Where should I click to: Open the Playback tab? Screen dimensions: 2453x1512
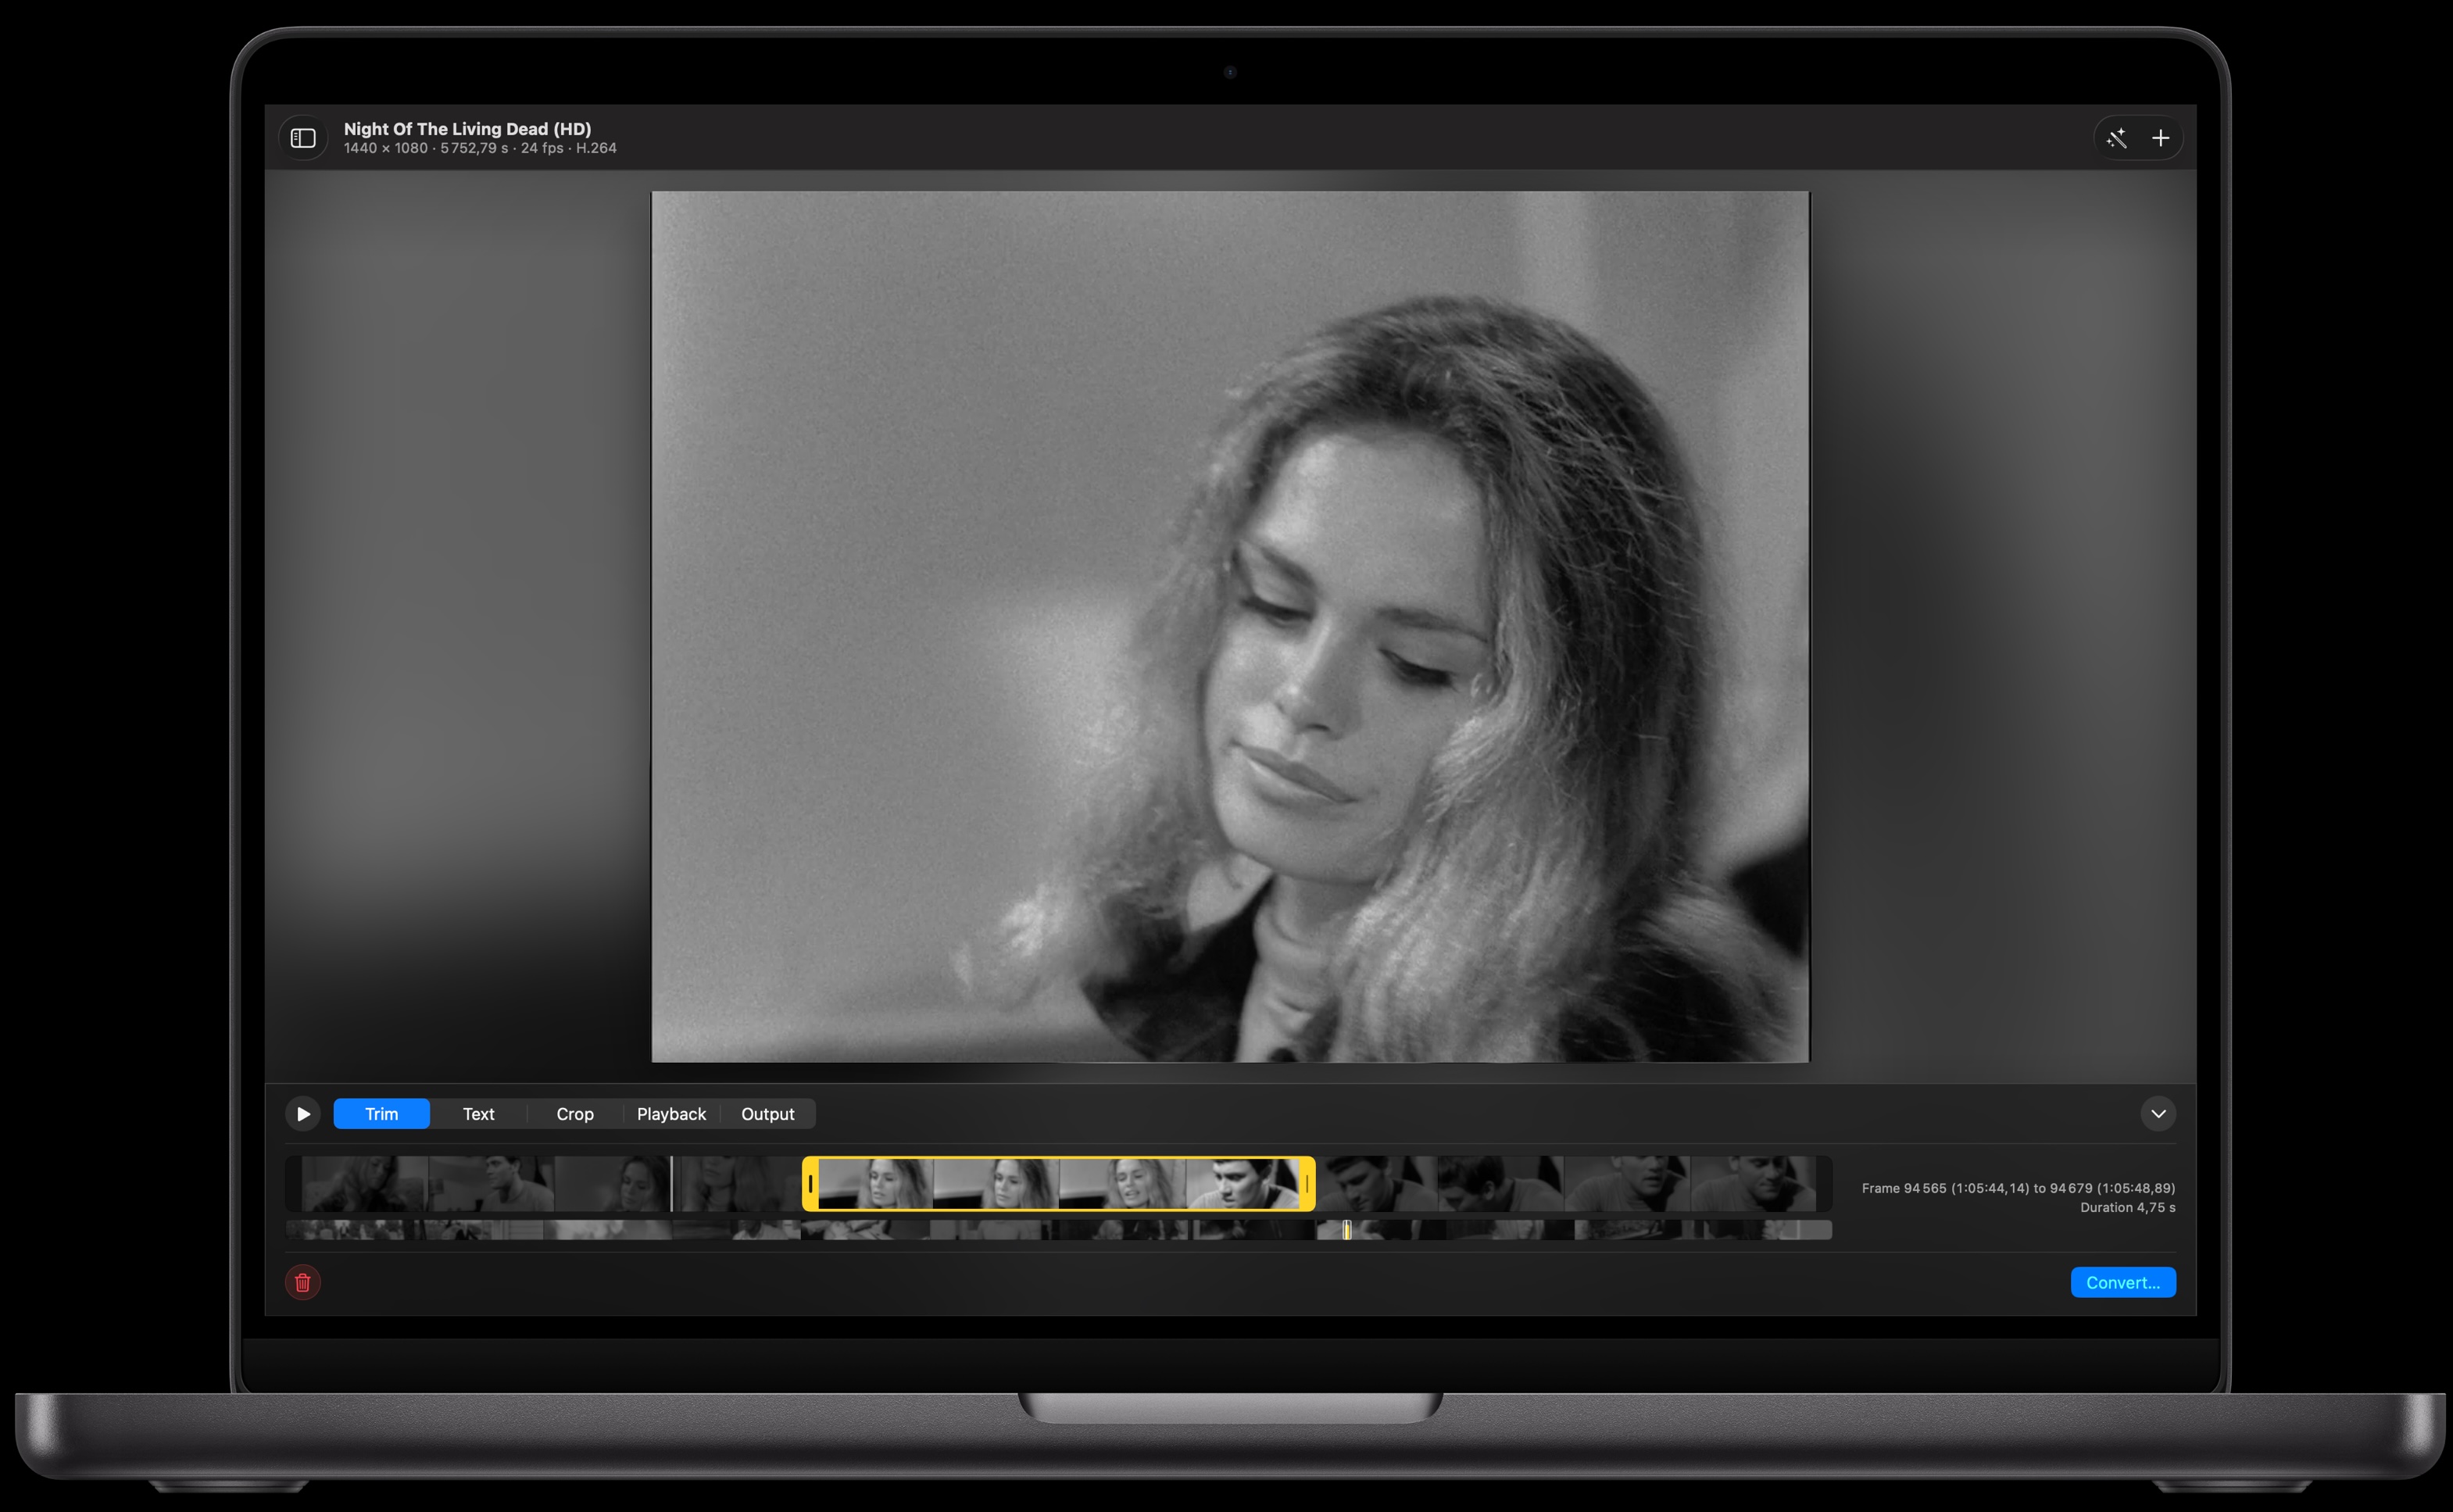(x=671, y=1114)
